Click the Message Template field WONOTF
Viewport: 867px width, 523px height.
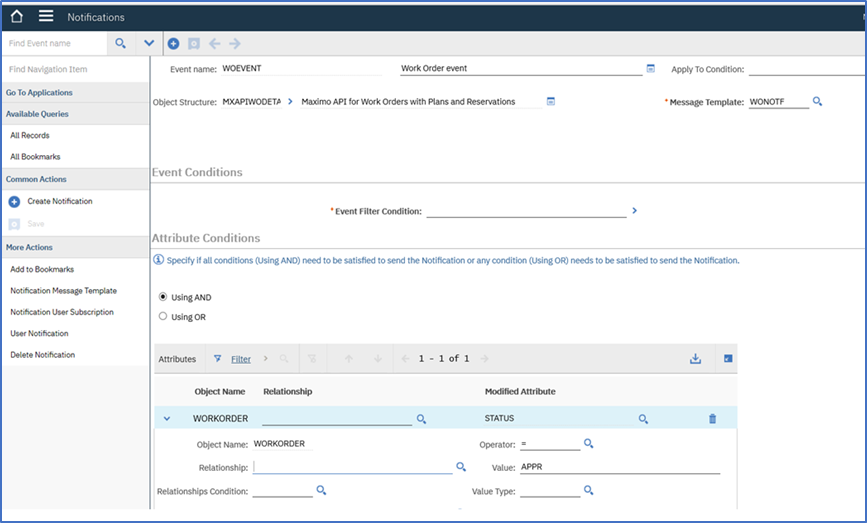[779, 102]
